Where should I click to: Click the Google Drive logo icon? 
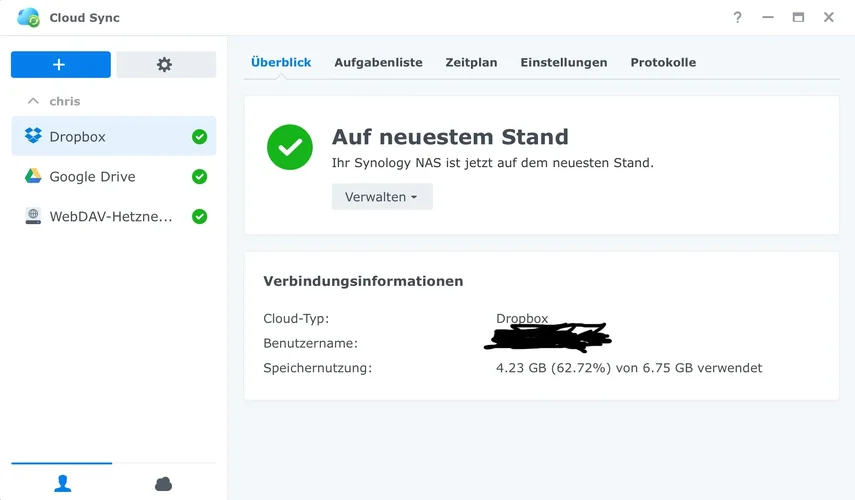tap(33, 177)
